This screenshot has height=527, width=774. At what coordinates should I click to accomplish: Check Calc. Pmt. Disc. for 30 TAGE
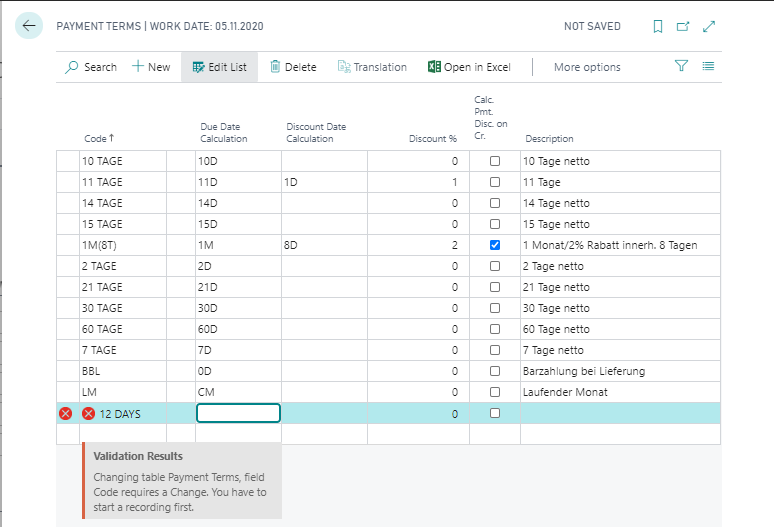pyautogui.click(x=495, y=308)
